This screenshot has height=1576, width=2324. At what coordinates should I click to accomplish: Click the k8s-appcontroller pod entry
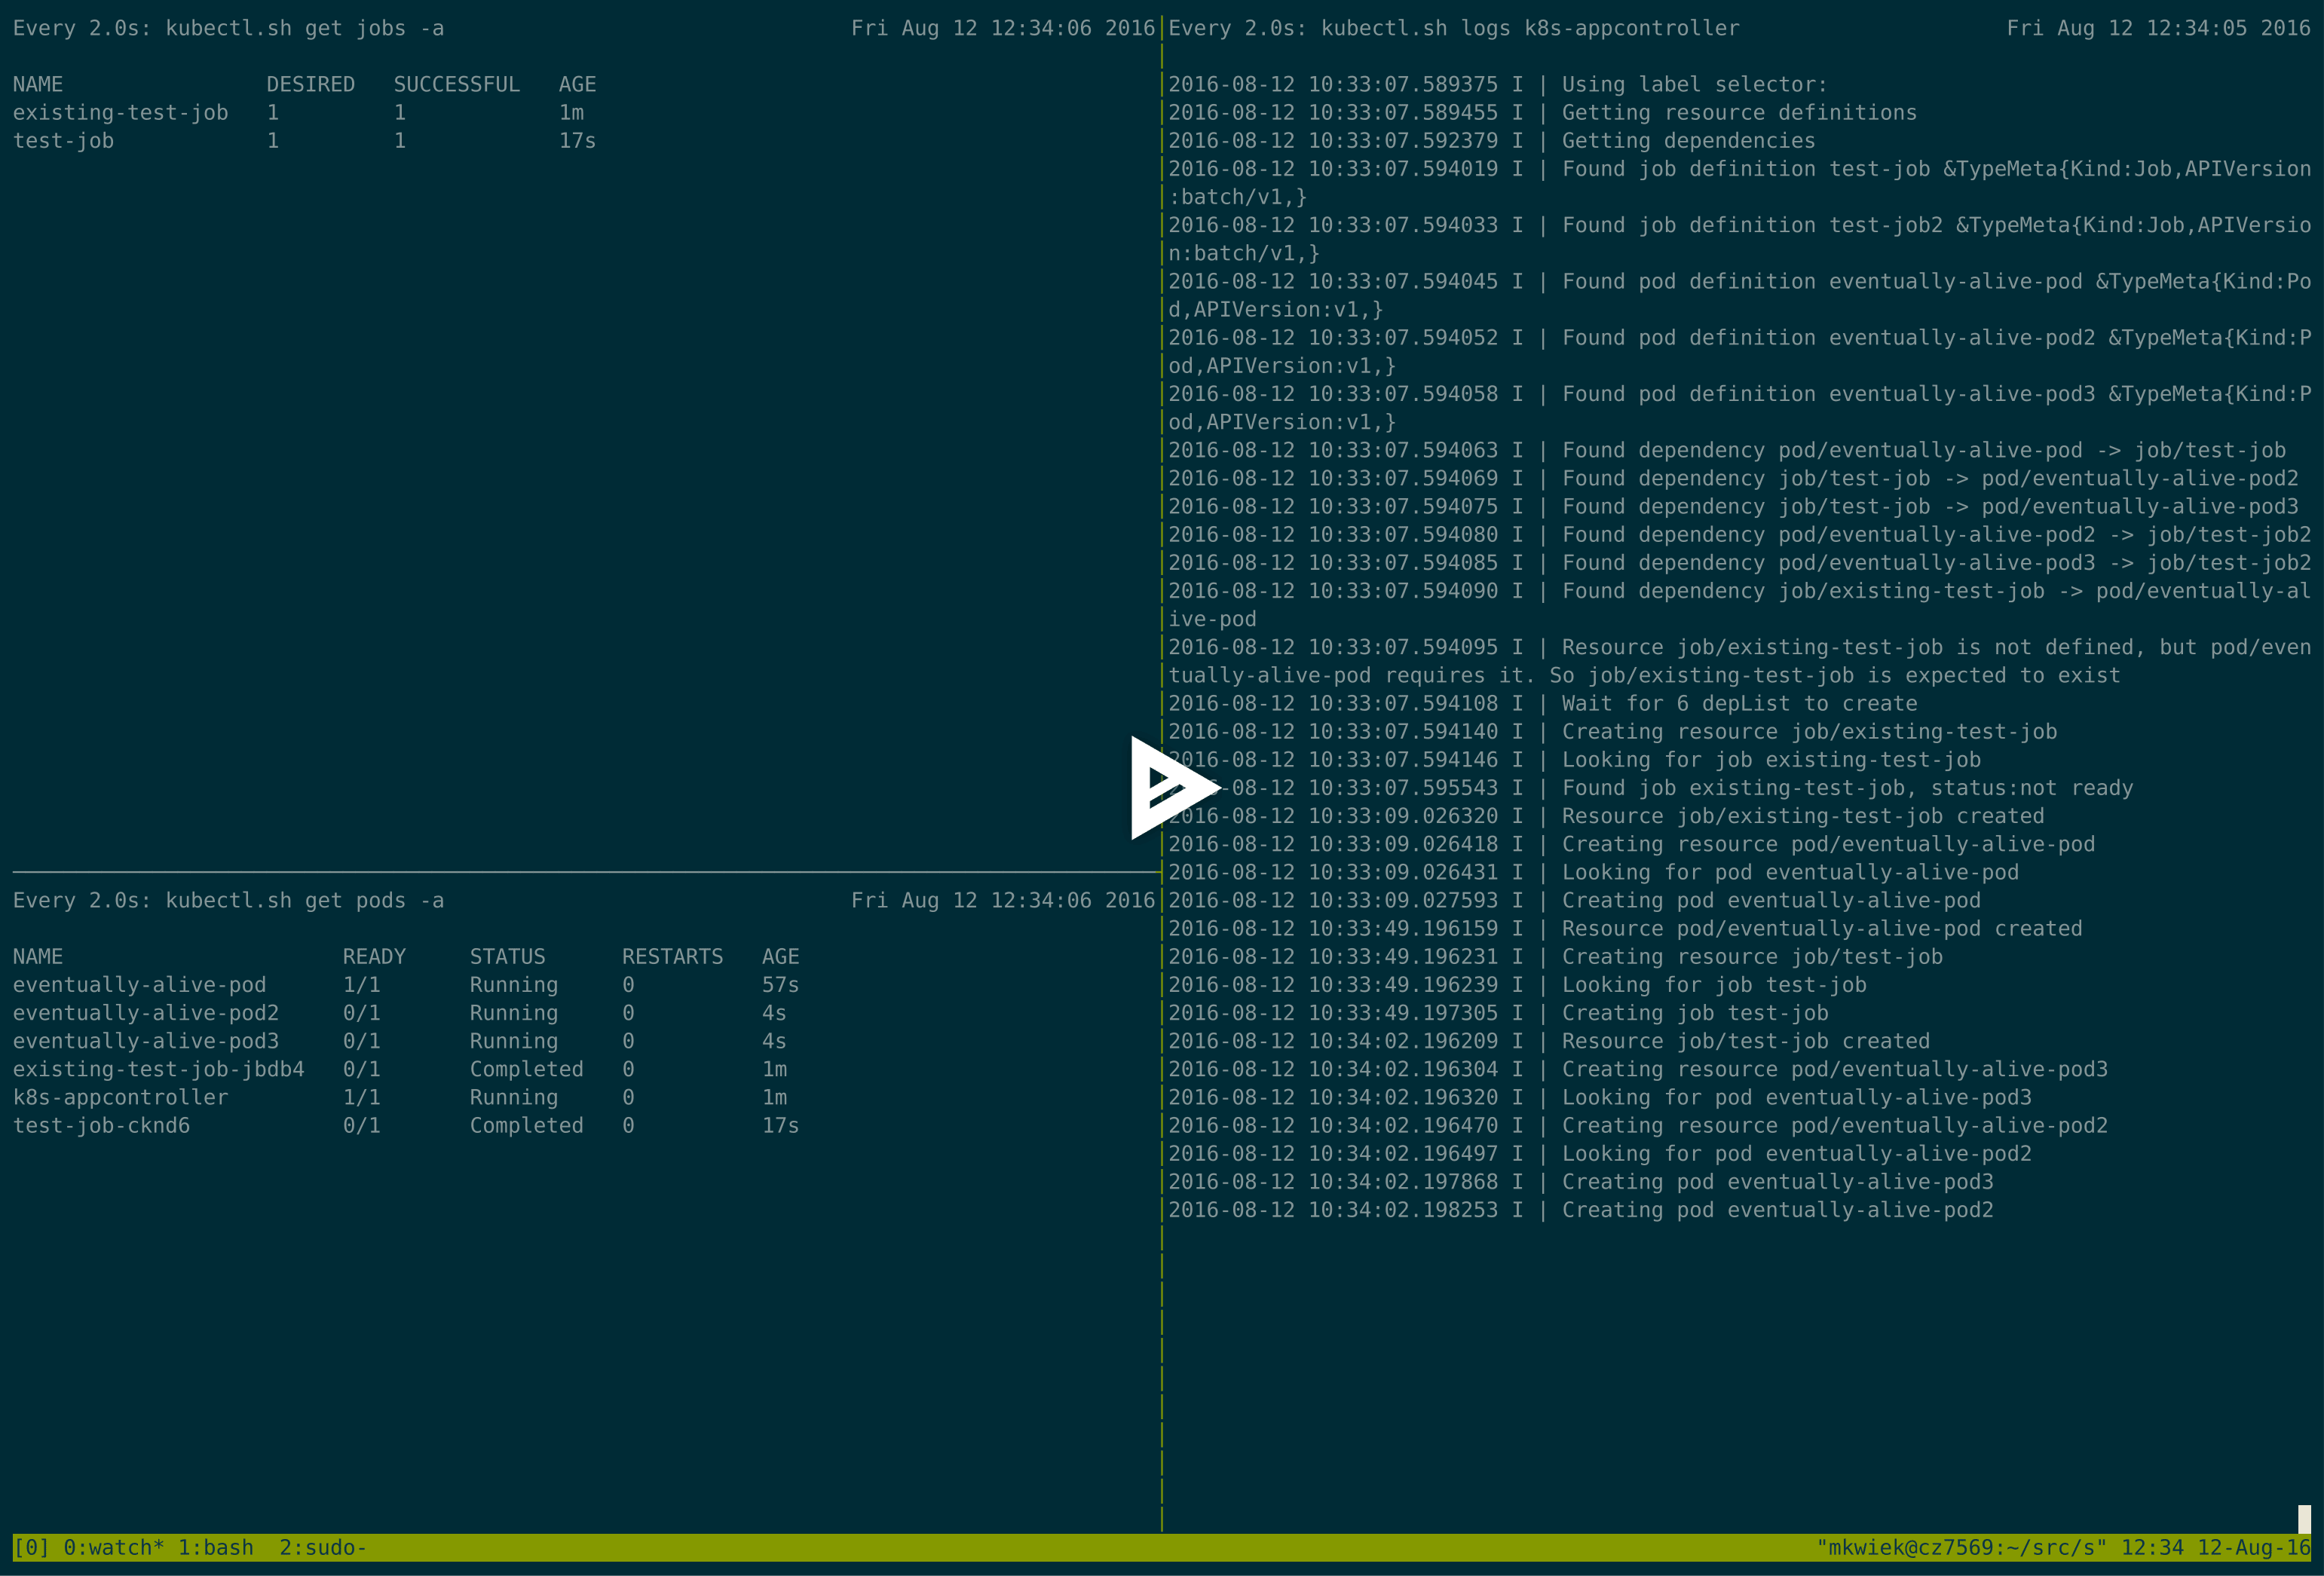[120, 1097]
